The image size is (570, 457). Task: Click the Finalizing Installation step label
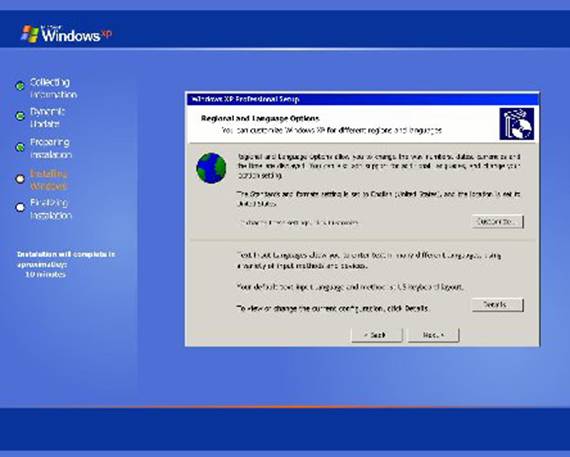pos(51,209)
